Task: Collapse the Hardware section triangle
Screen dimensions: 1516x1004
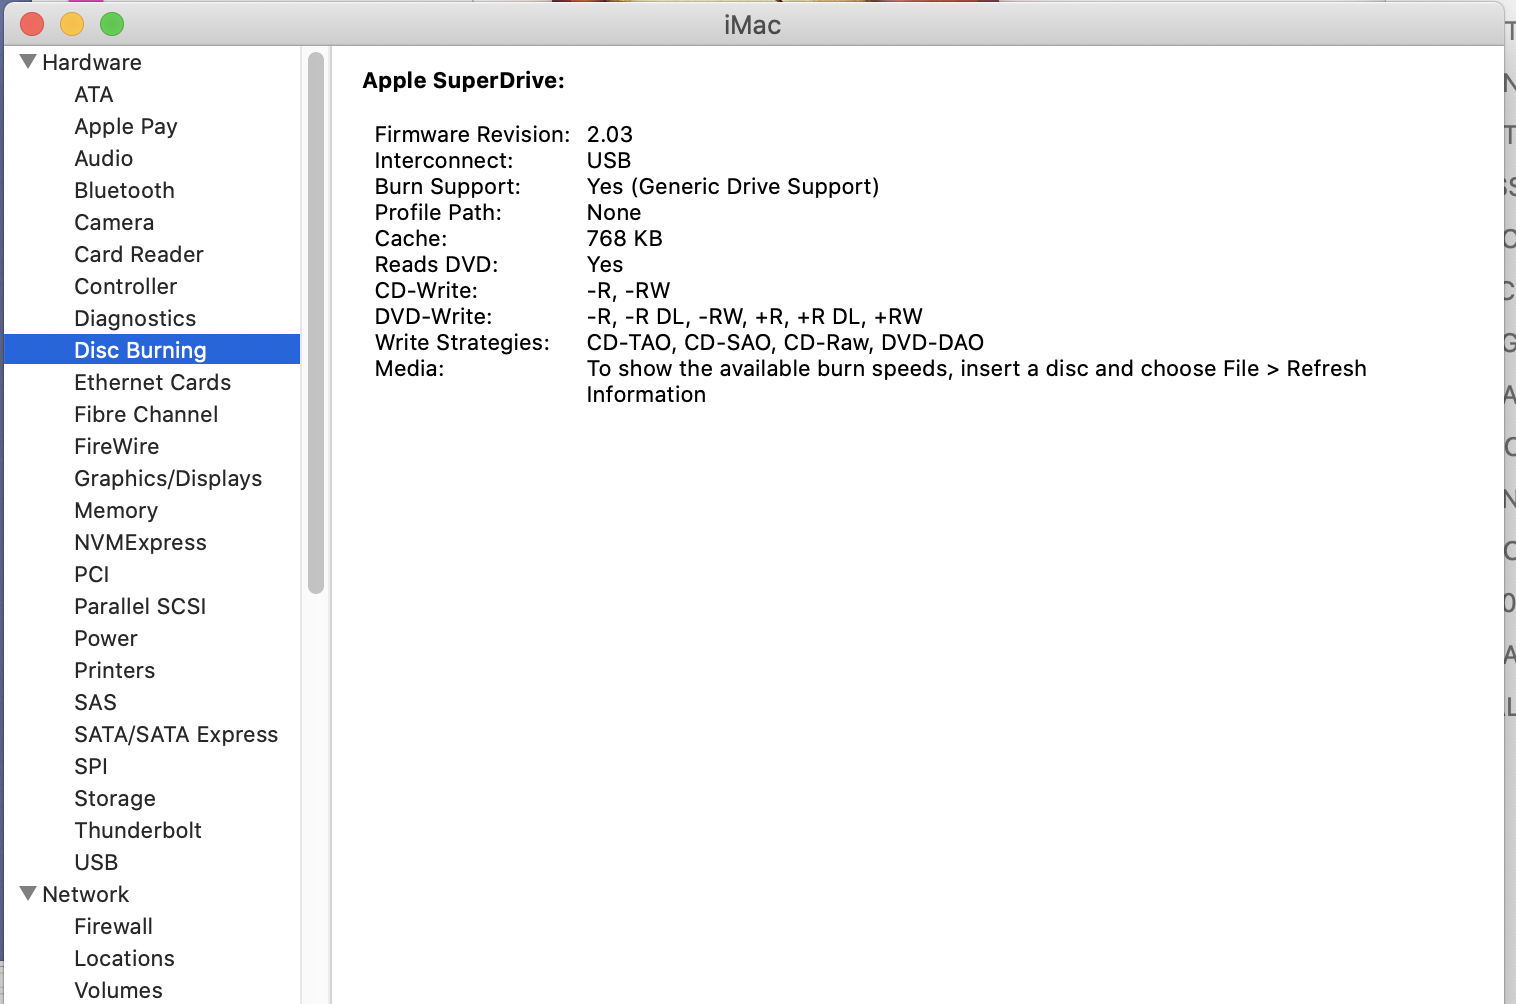Action: coord(28,62)
